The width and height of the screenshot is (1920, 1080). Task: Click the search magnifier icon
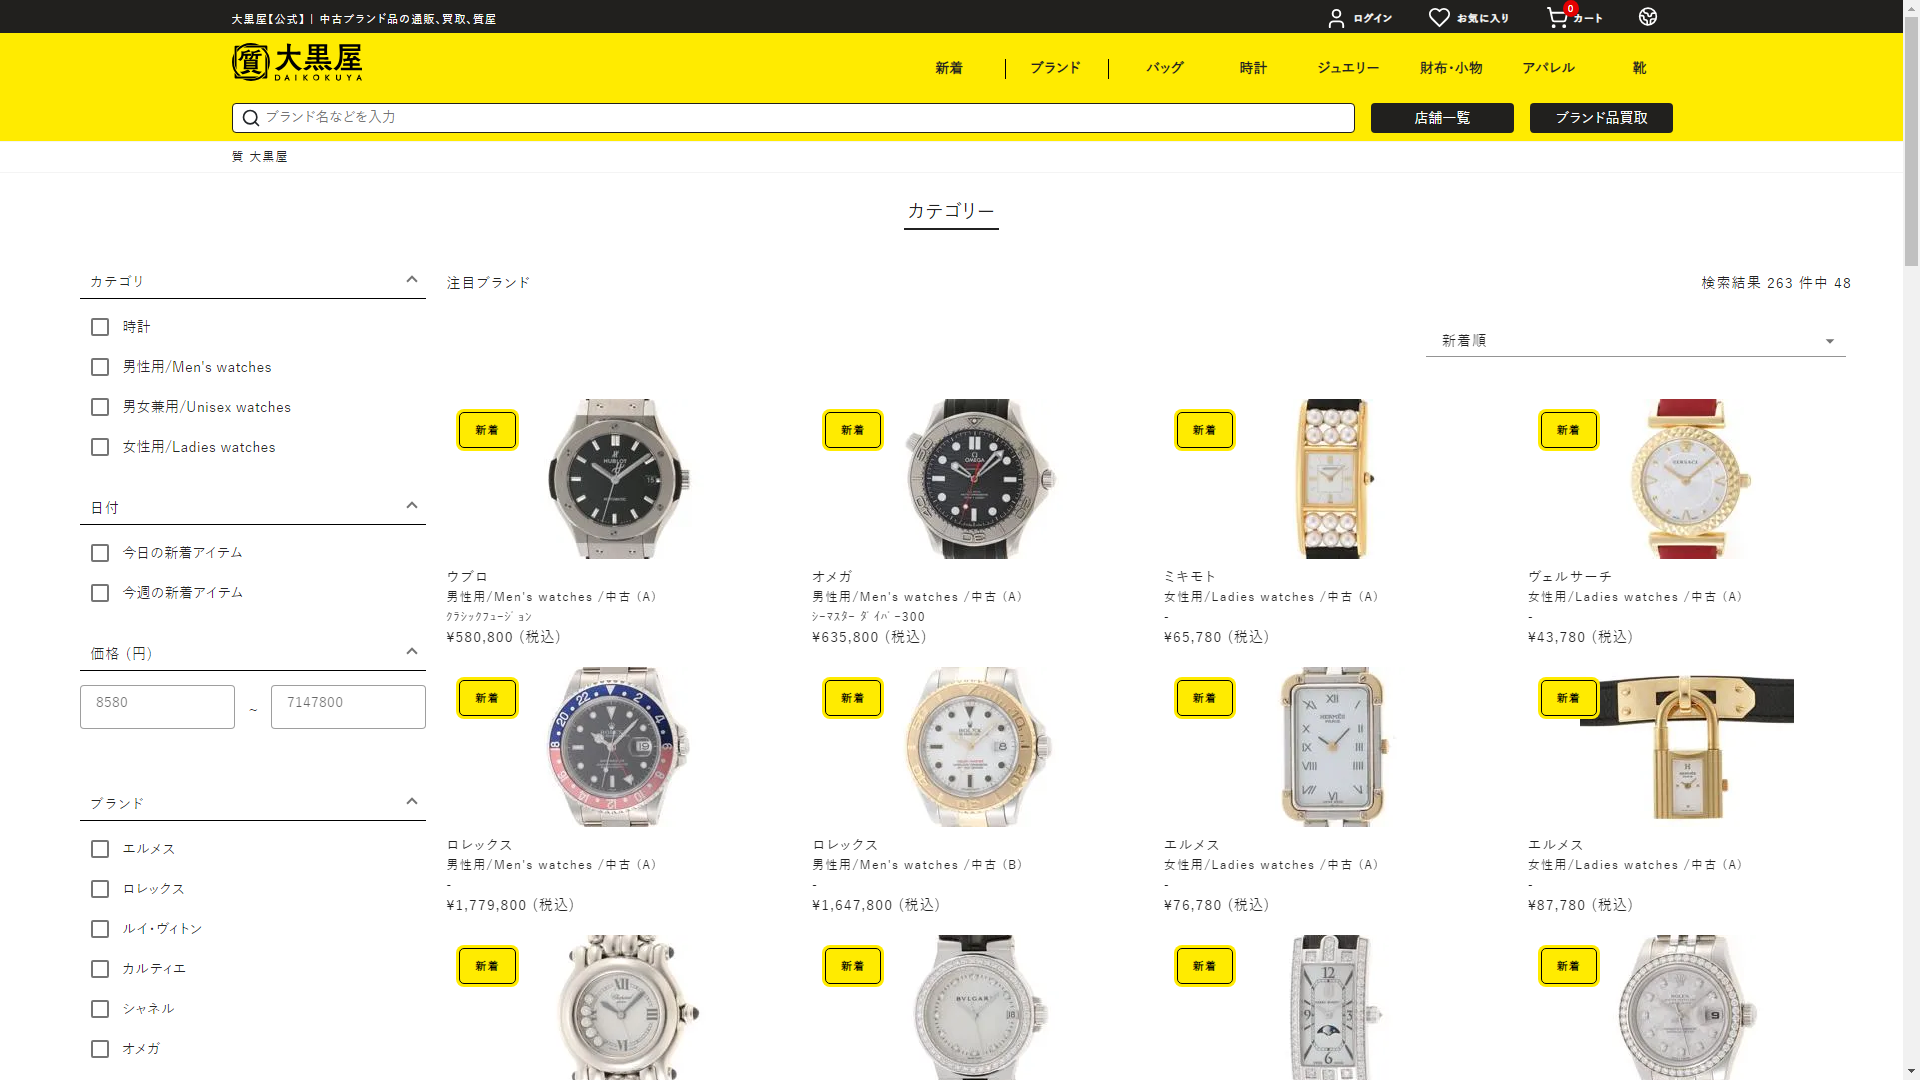pos(251,118)
